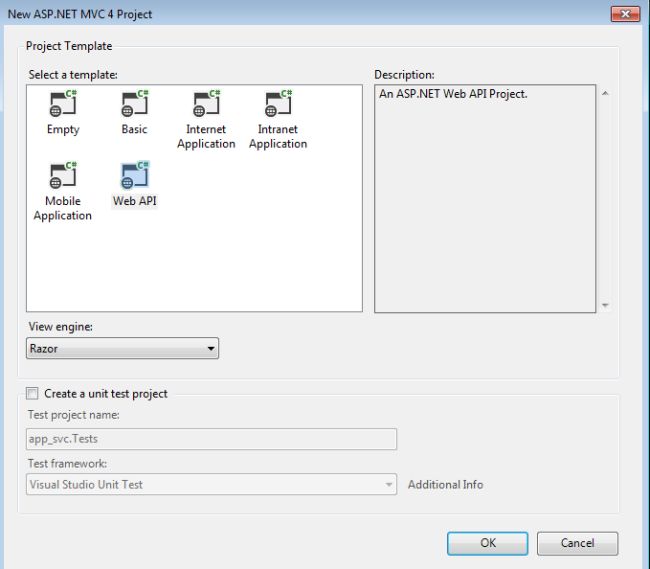Click the Test project name field

point(211,439)
